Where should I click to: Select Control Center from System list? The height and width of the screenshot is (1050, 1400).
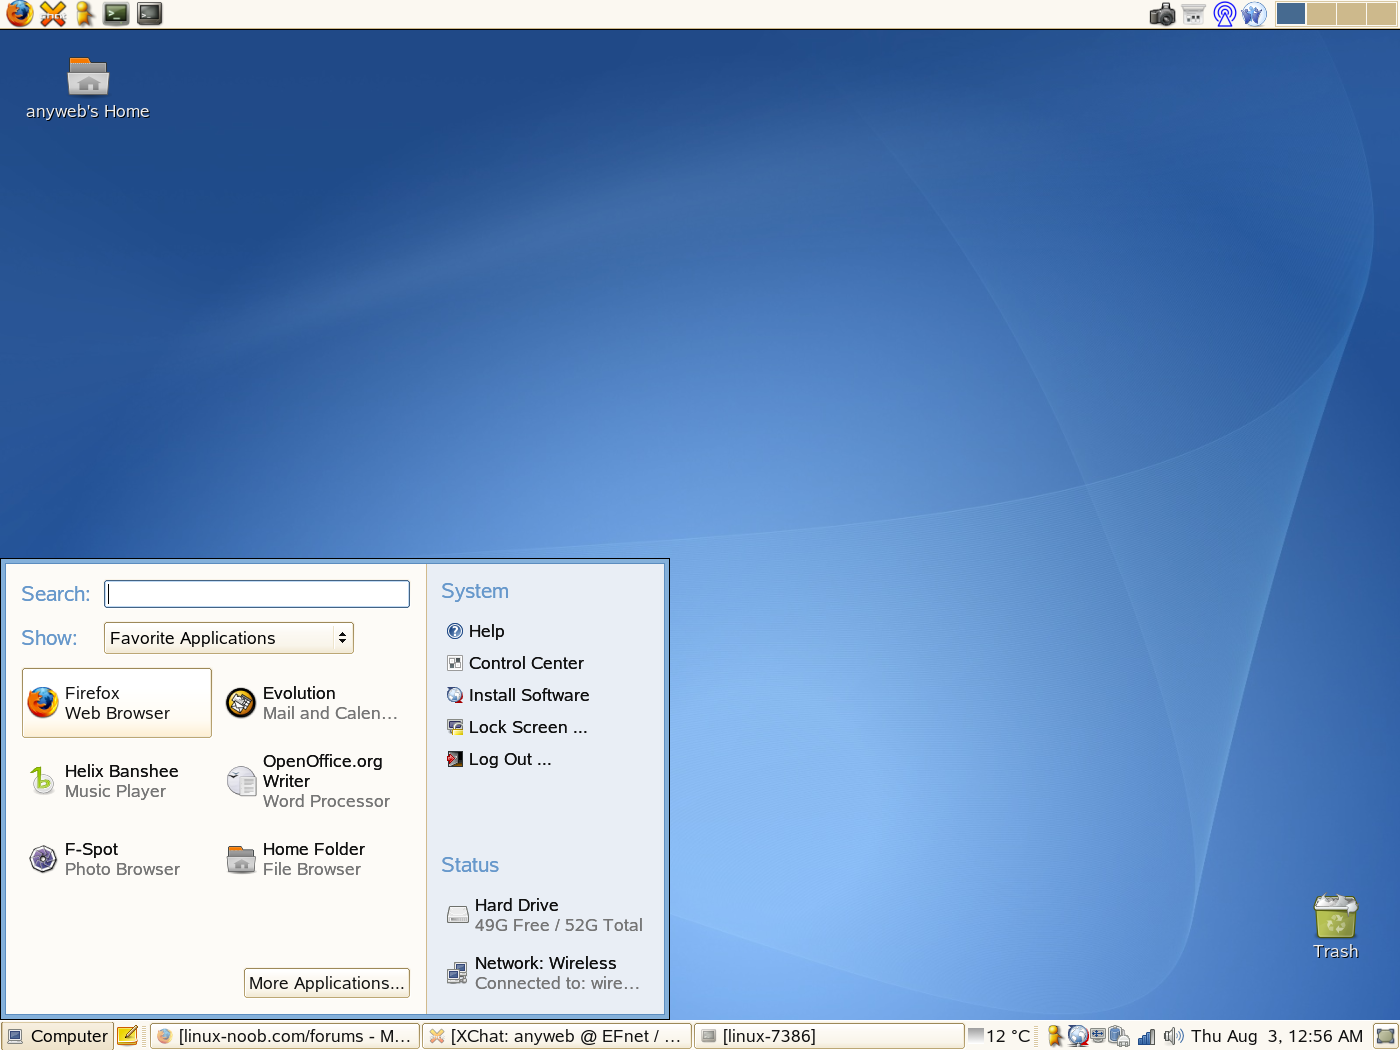click(525, 663)
